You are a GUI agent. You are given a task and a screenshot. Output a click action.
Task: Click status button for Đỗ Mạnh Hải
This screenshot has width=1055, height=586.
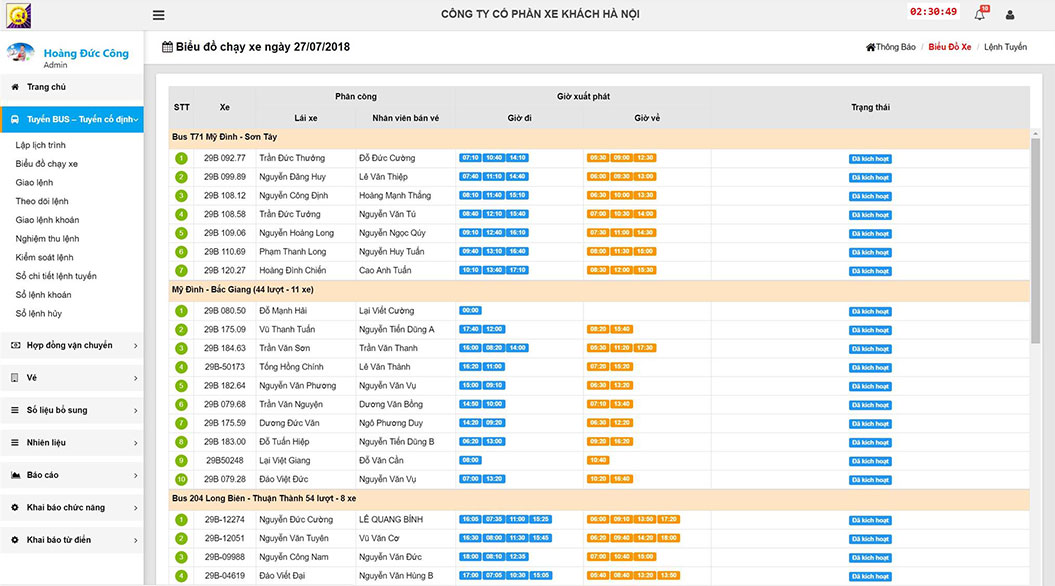[x=870, y=312]
